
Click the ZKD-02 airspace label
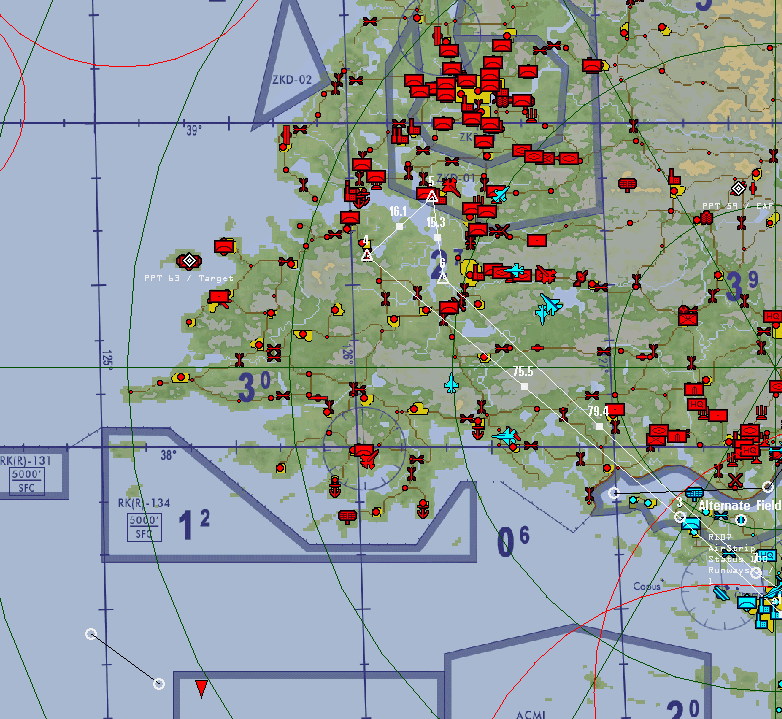pyautogui.click(x=292, y=80)
